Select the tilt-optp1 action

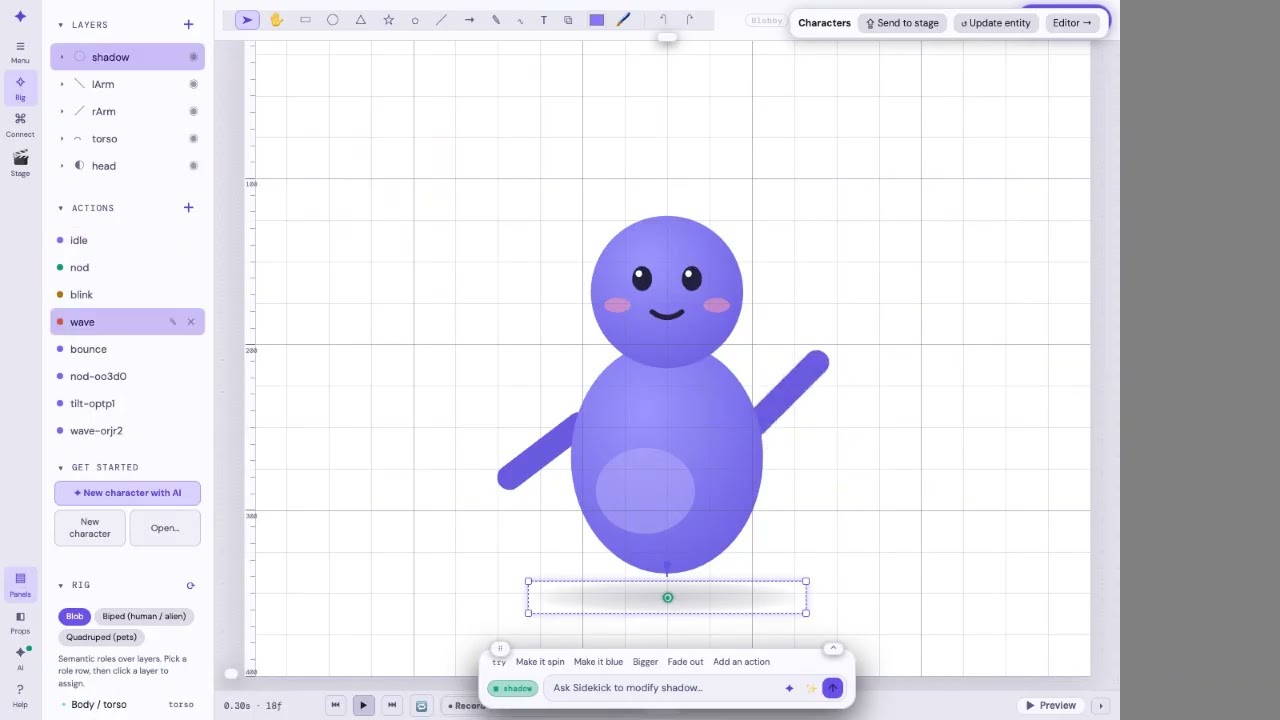click(127, 403)
